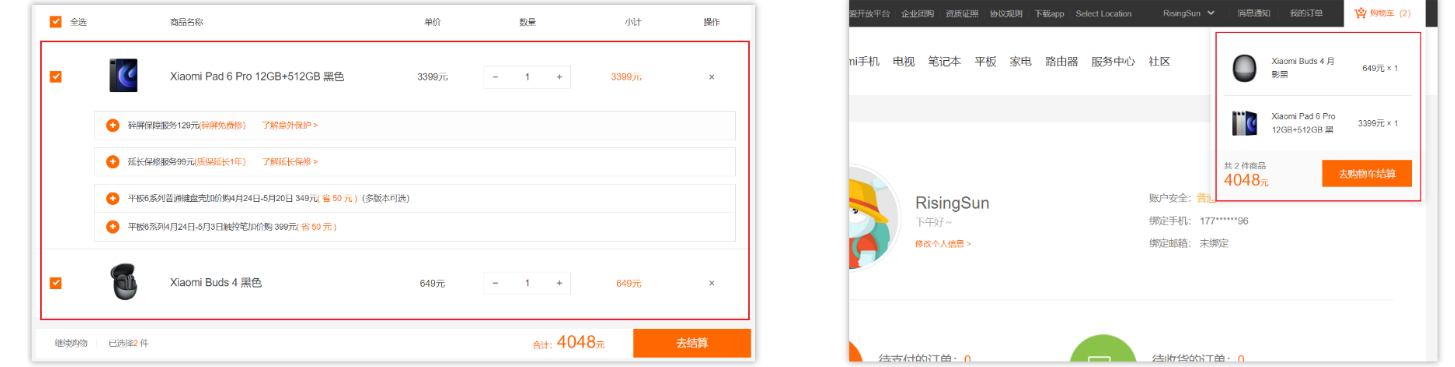Click the RisingSun name beside the avatar
Viewport: 1455px width, 367px height.
952,203
